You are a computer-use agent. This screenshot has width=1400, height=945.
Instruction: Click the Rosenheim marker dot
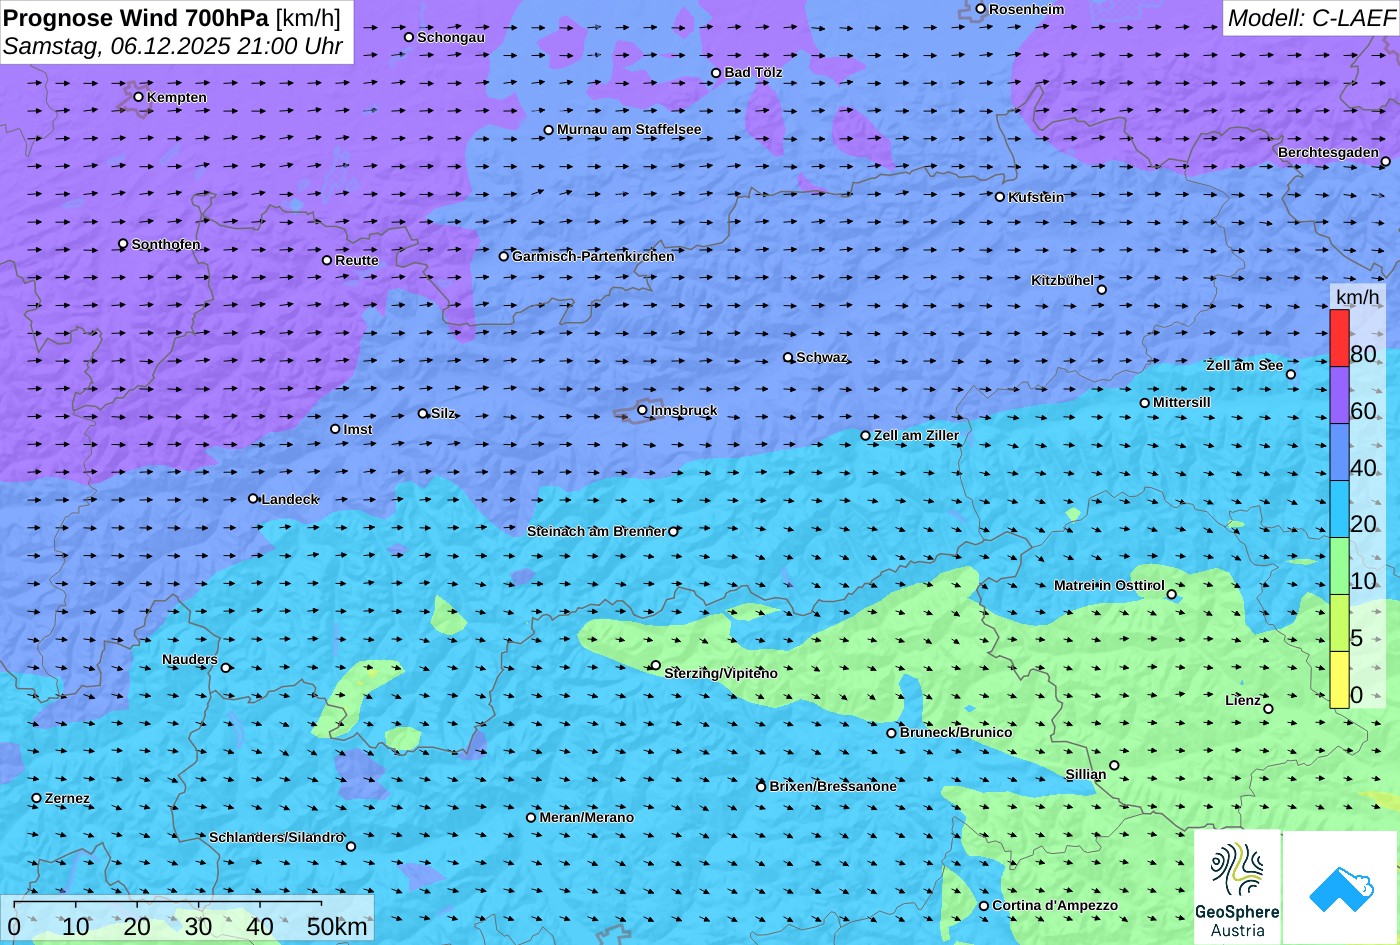pos(981,9)
